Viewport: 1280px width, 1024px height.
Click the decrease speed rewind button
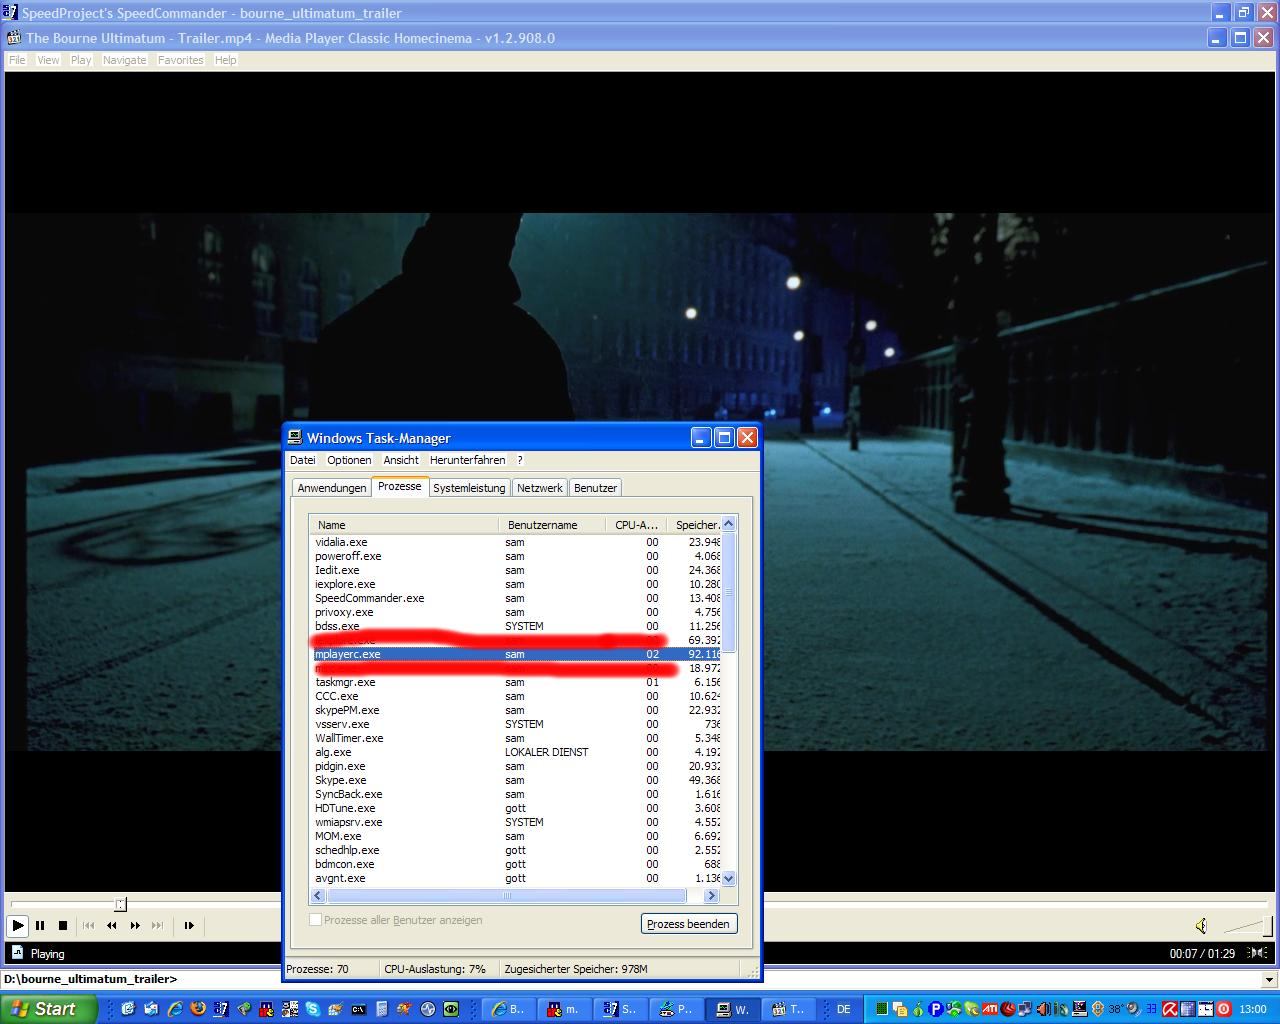click(x=111, y=926)
